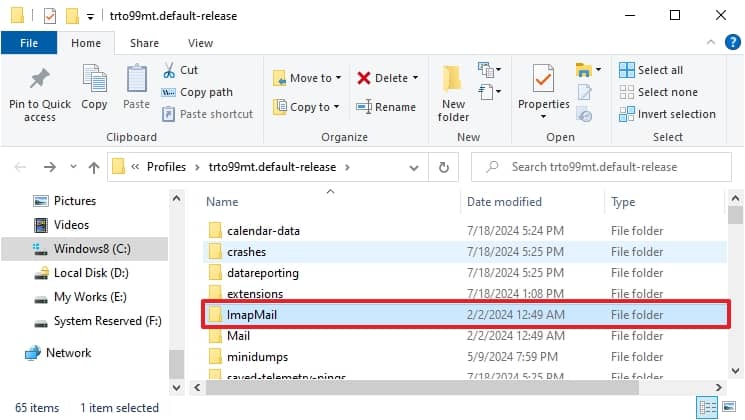
Task: Click the Edit icon in Open group
Action: tap(584, 92)
